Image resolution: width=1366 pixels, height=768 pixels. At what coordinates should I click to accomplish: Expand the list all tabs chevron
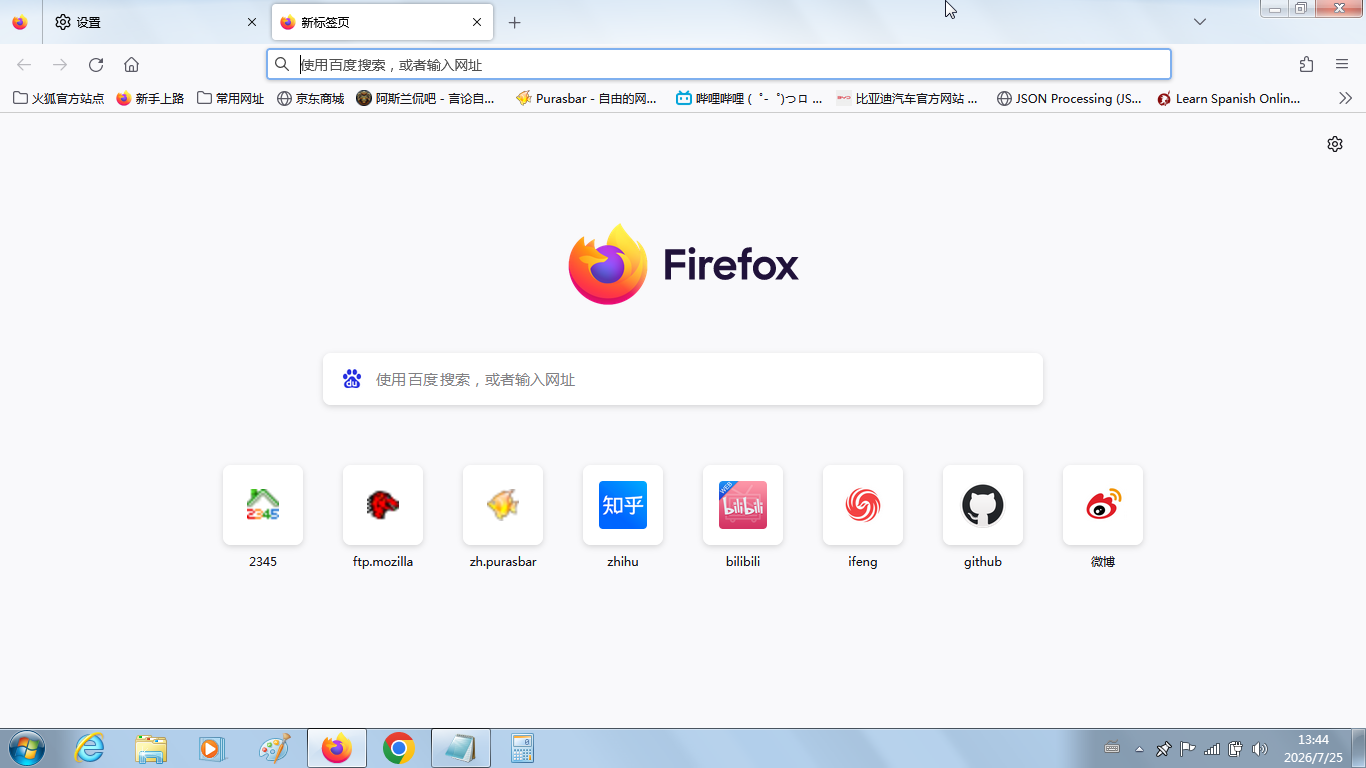pos(1200,22)
